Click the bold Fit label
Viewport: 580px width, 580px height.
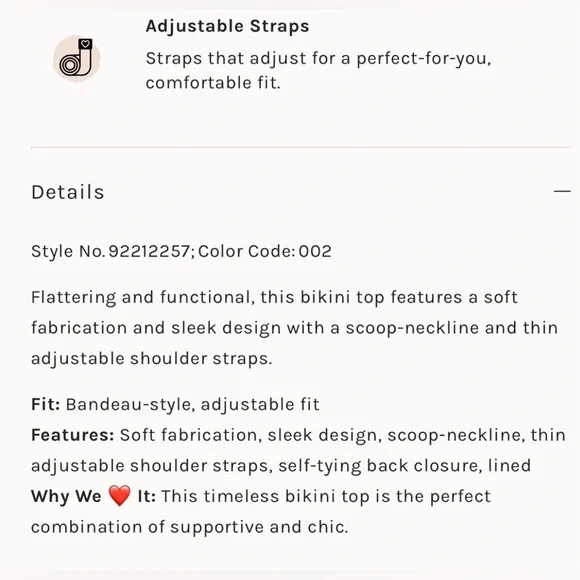click(x=45, y=404)
